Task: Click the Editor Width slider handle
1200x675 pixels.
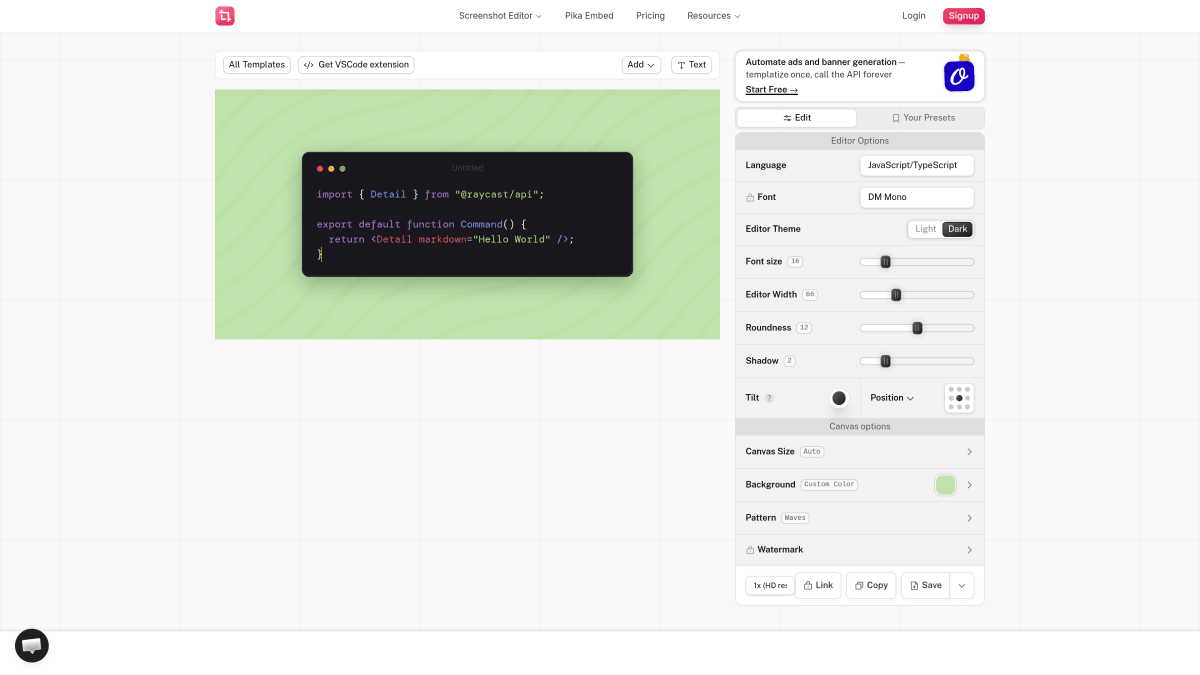Action: click(896, 295)
